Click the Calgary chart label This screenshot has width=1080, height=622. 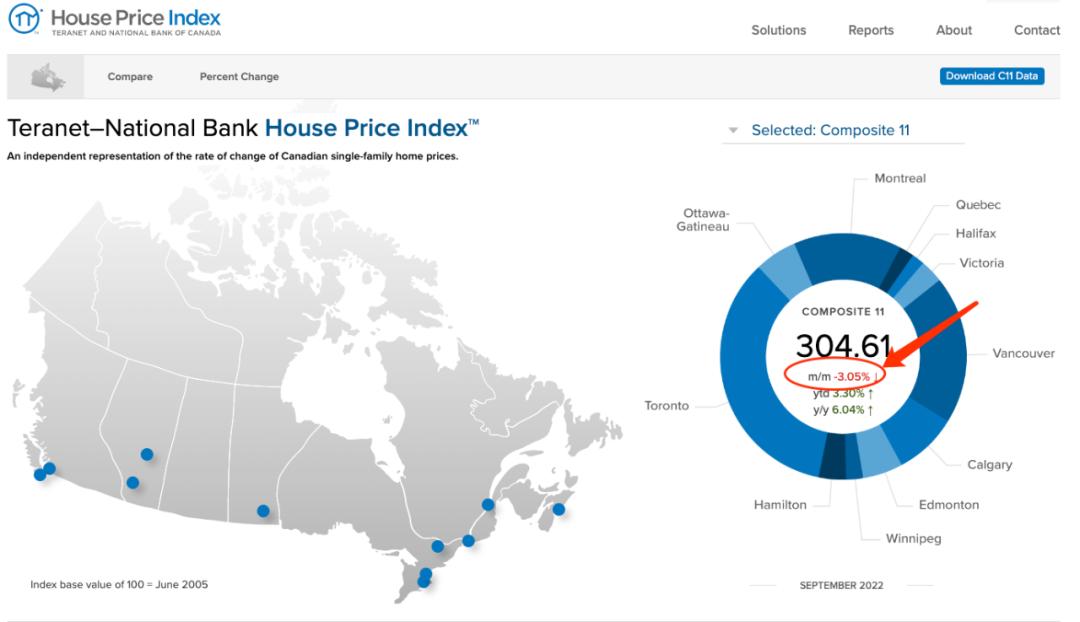click(990, 465)
